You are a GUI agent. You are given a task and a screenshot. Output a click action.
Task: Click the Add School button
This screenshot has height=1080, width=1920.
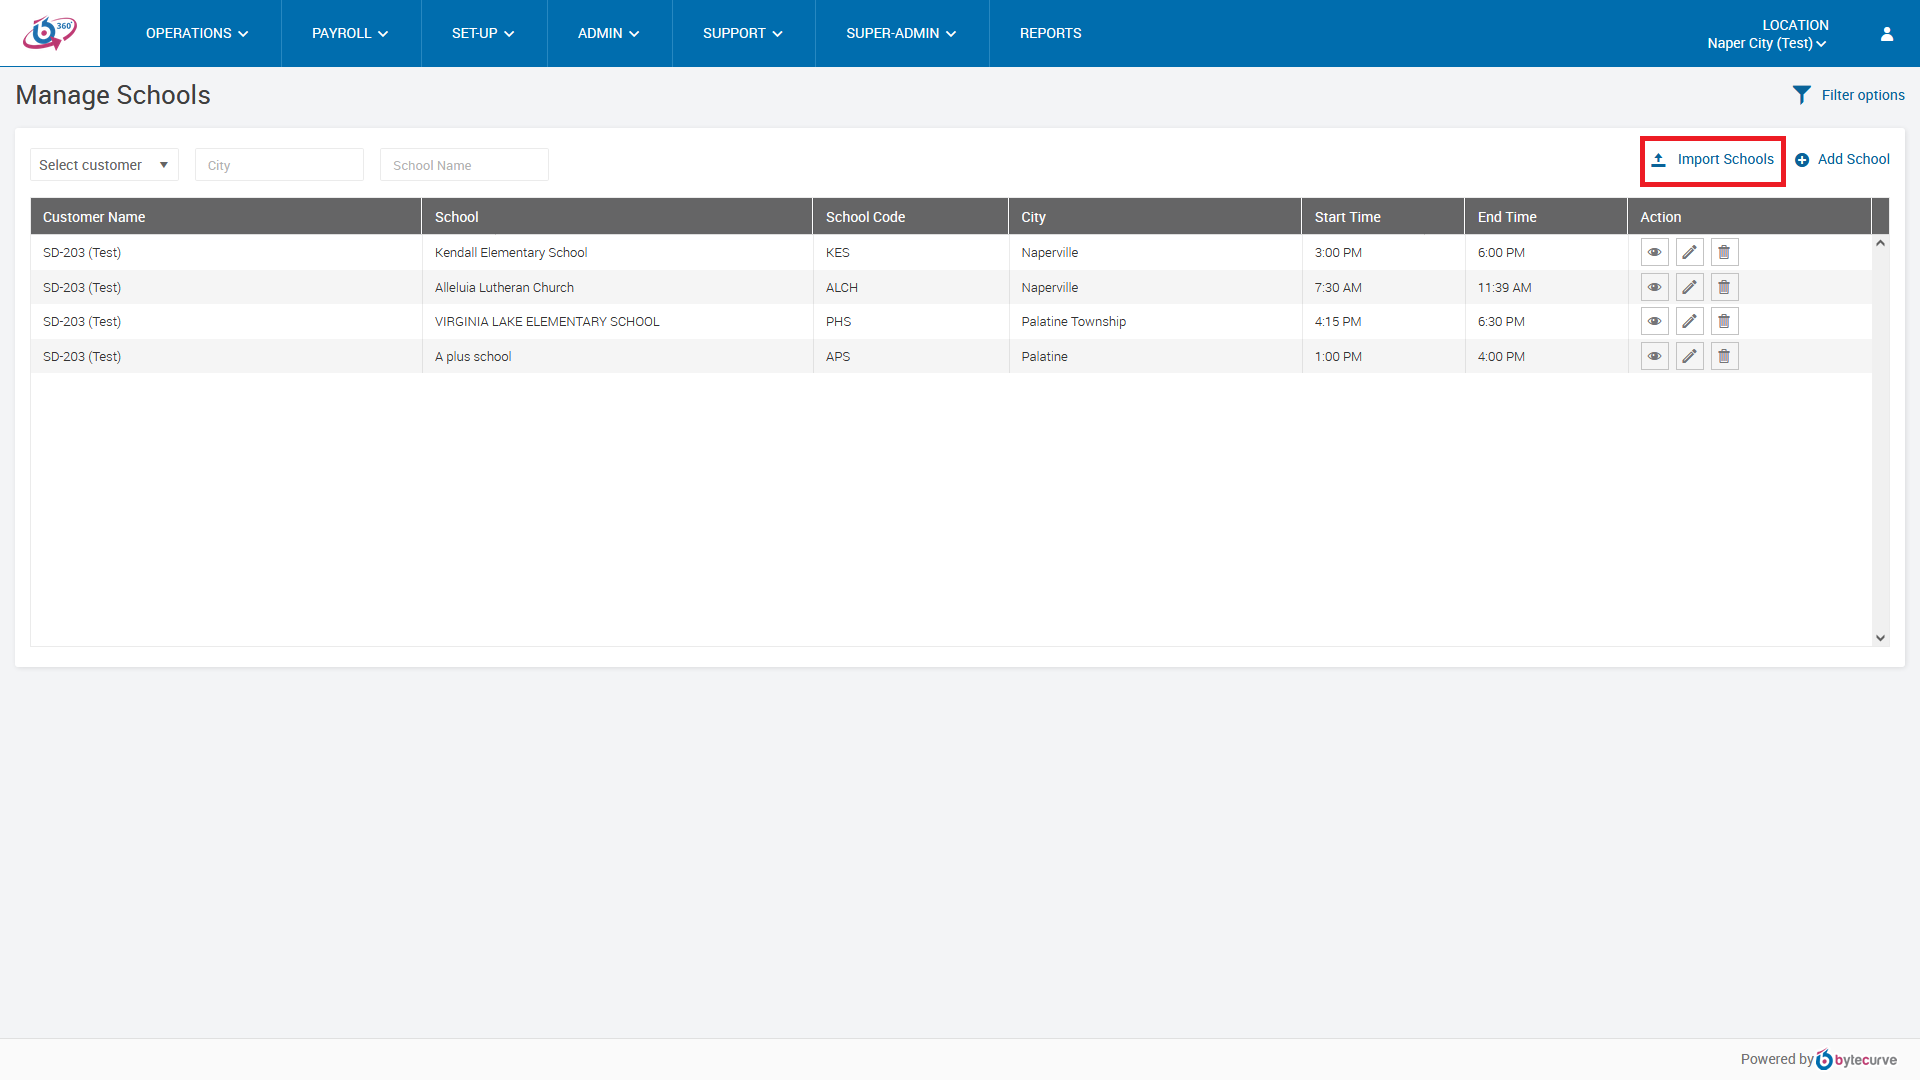[1842, 160]
